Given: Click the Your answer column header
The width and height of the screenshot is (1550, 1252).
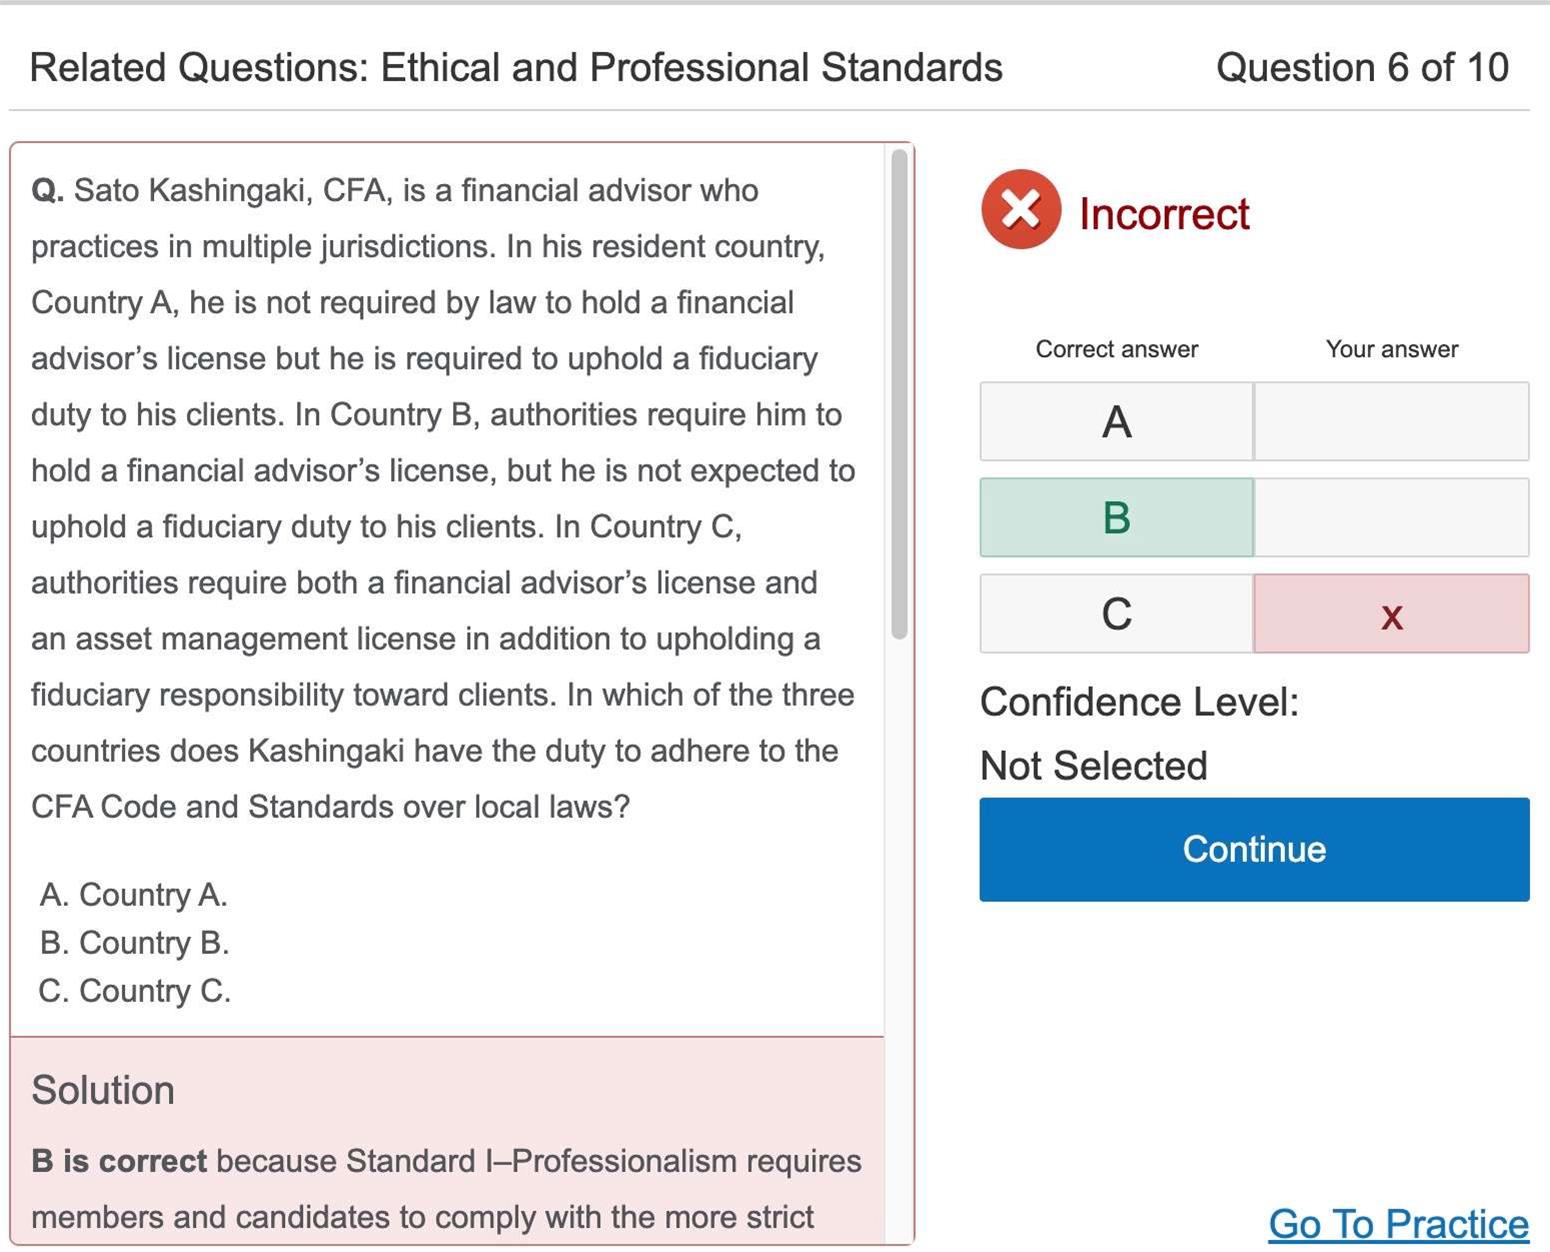Looking at the screenshot, I should tap(1391, 349).
